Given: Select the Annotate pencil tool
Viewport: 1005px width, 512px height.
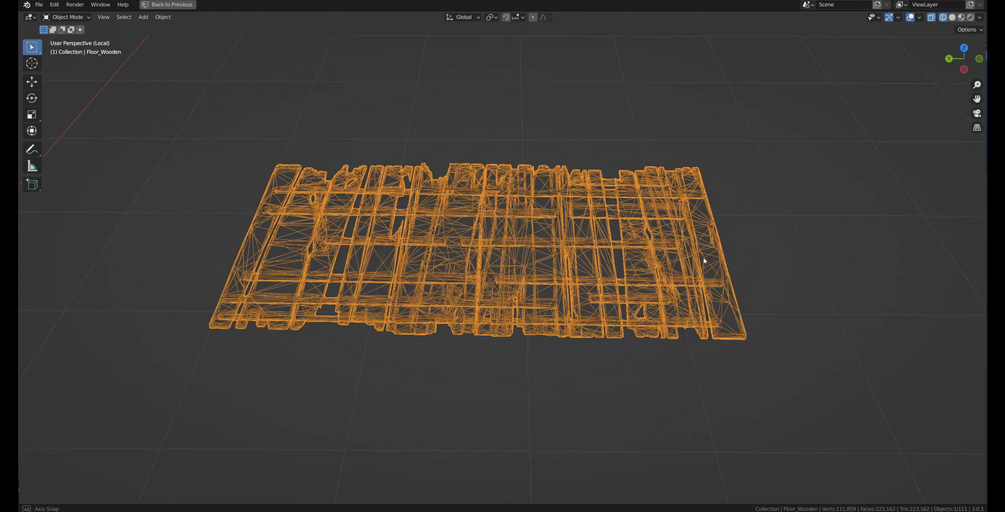Looking at the screenshot, I should [31, 149].
